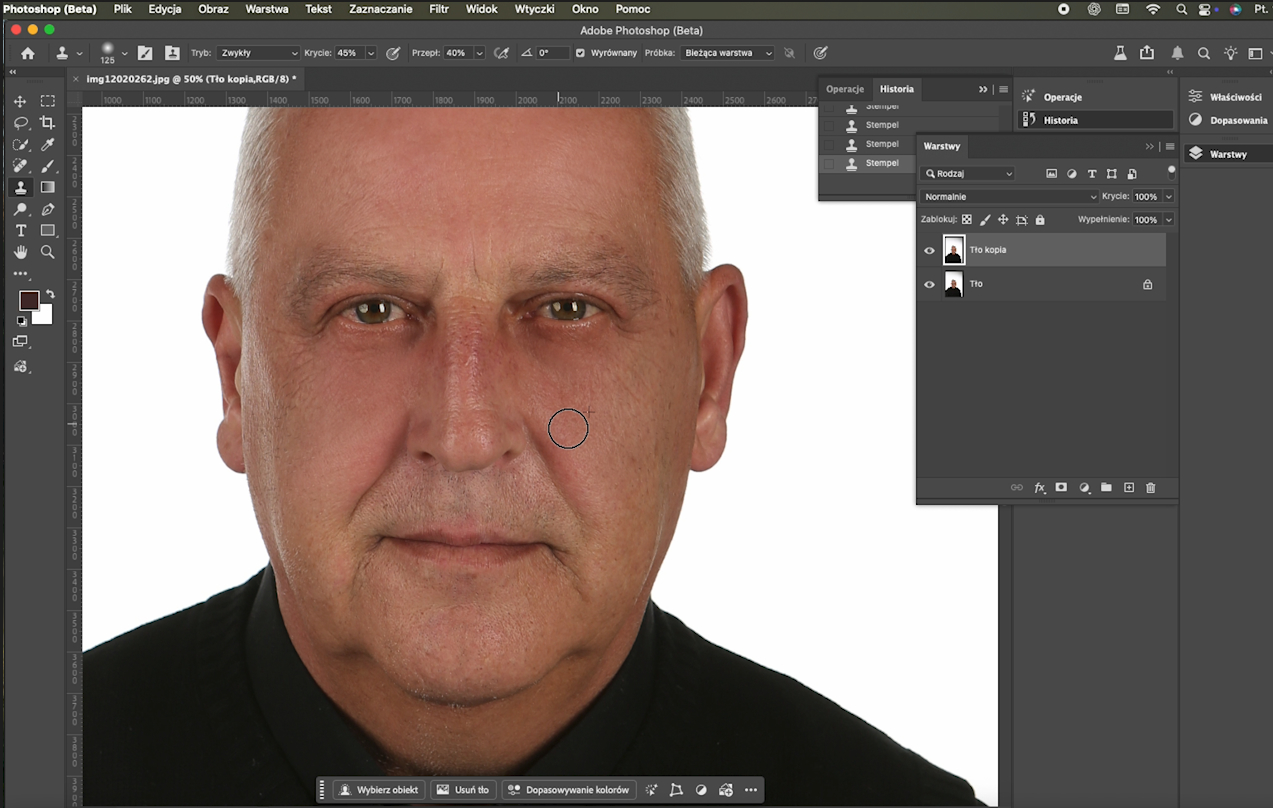The height and width of the screenshot is (808, 1273).
Task: Select the Crop tool
Action: (x=47, y=123)
